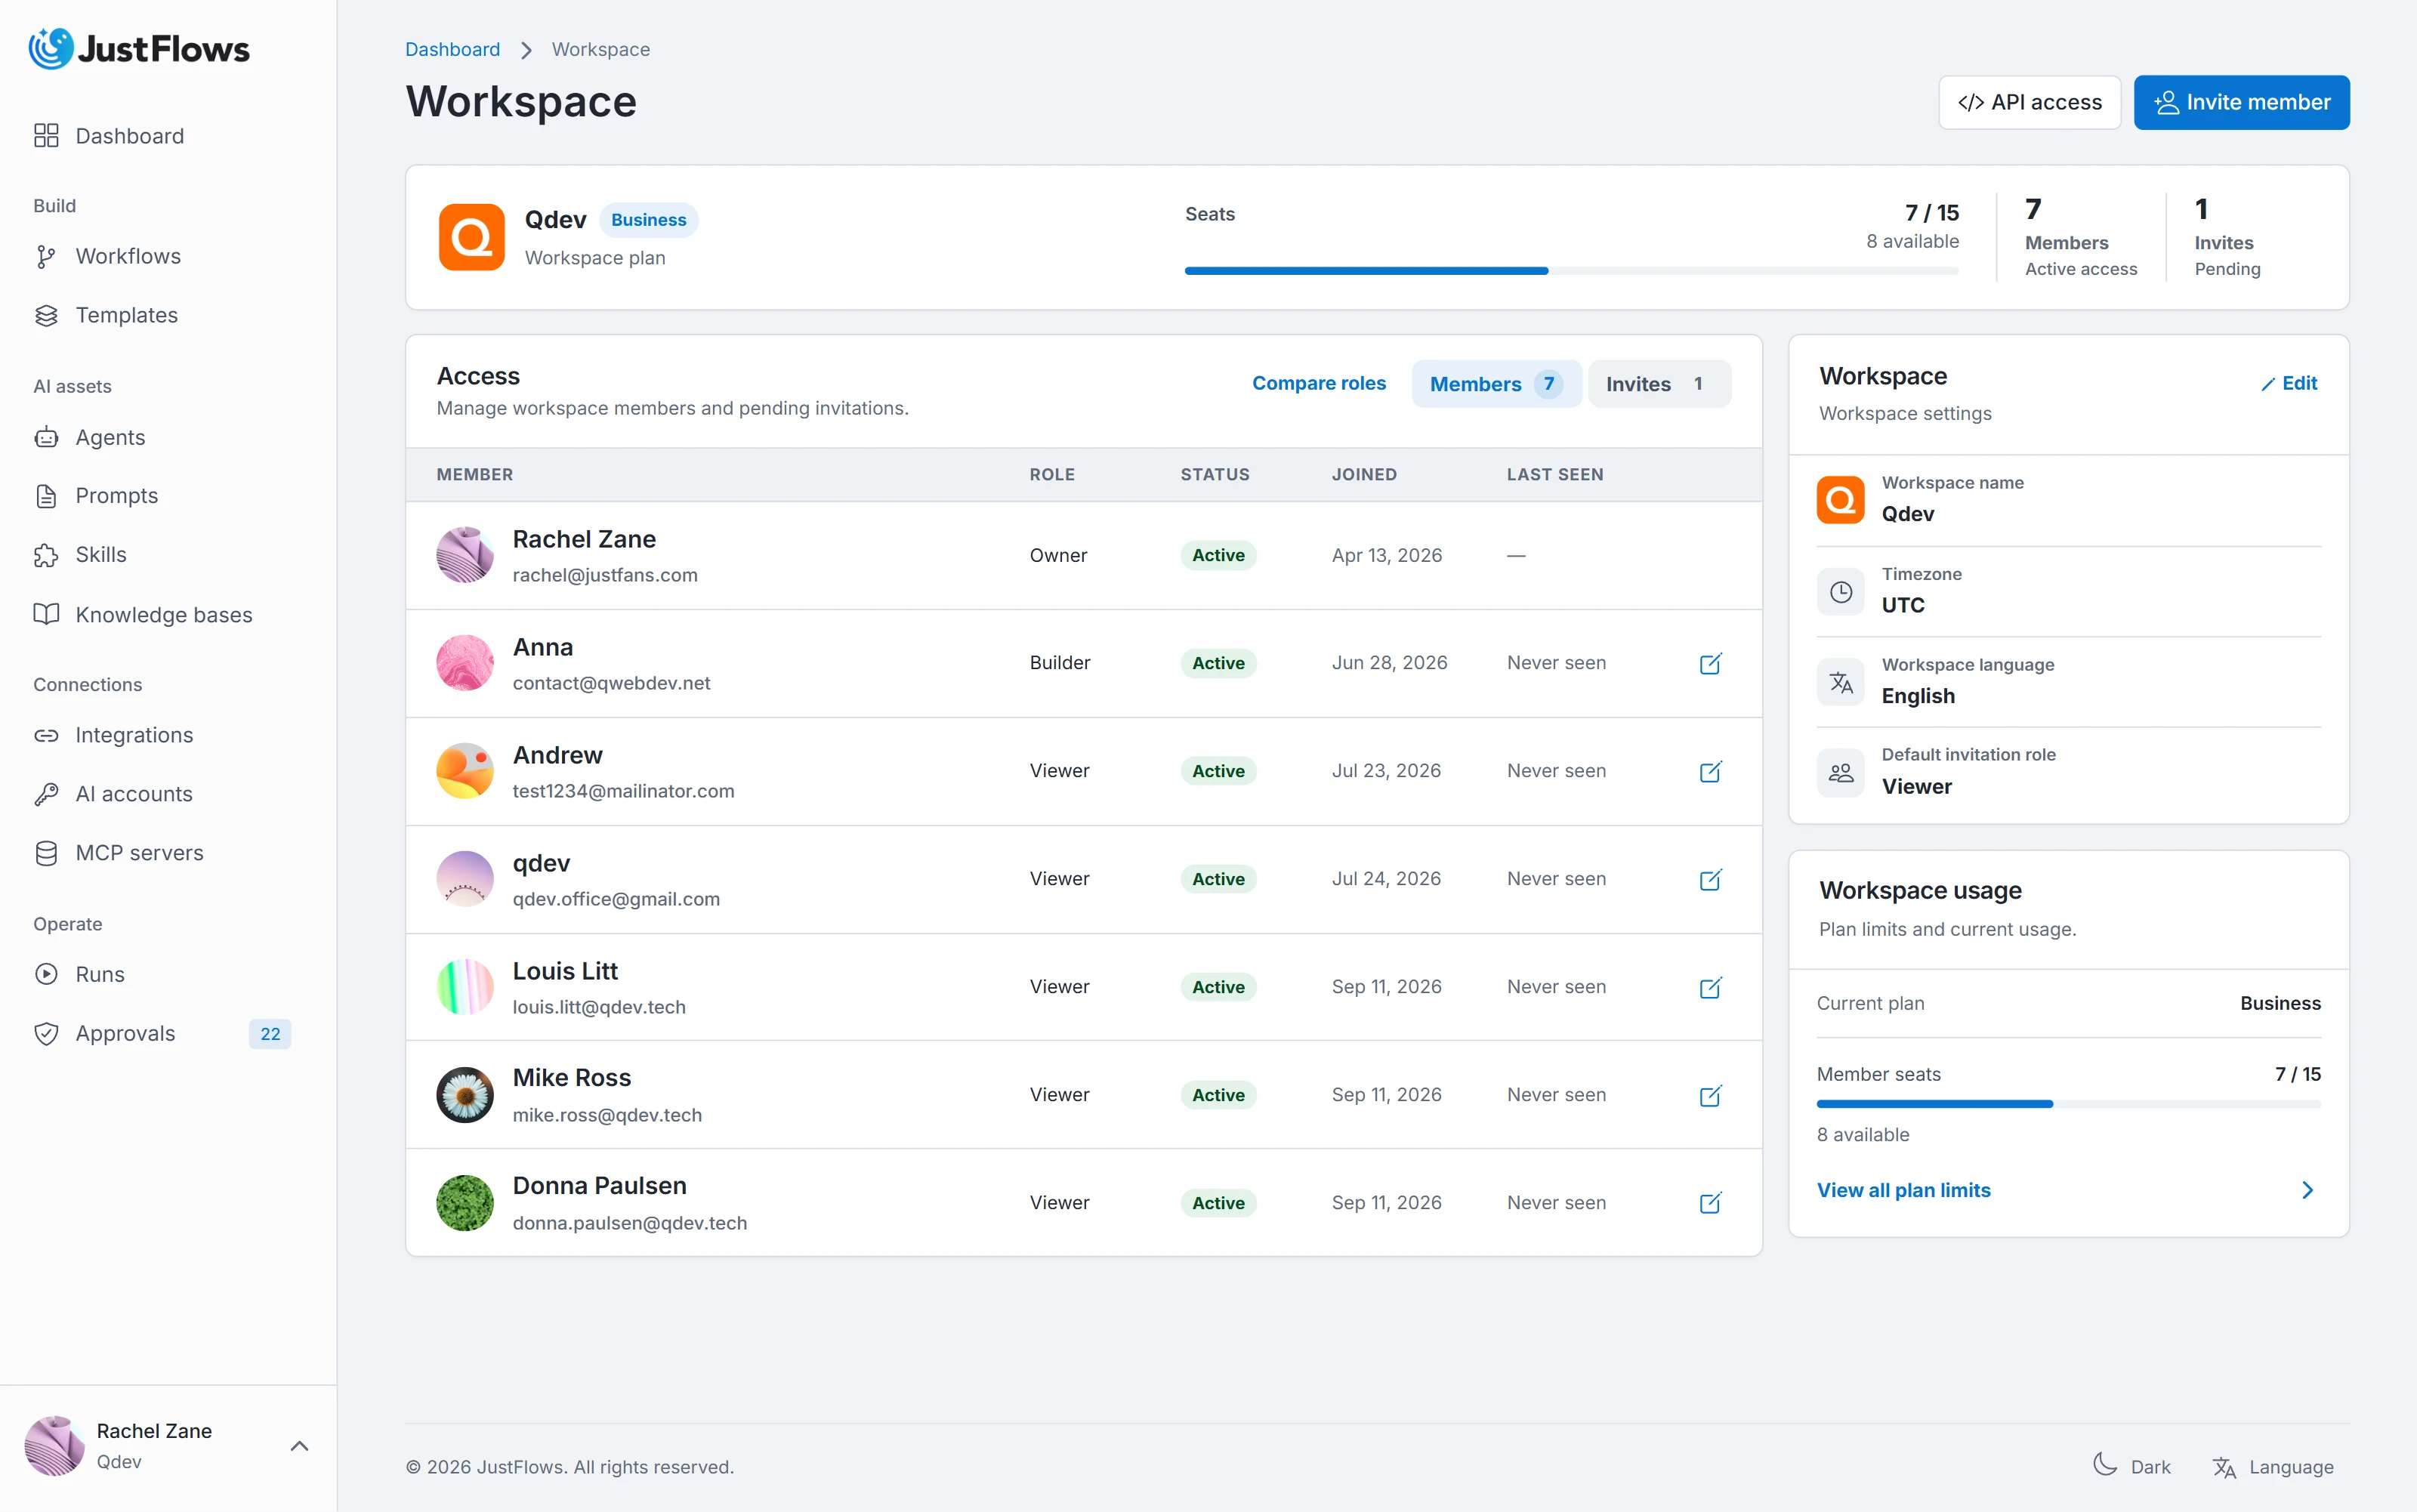
Task: Select the Members tab
Action: [x=1496, y=384]
